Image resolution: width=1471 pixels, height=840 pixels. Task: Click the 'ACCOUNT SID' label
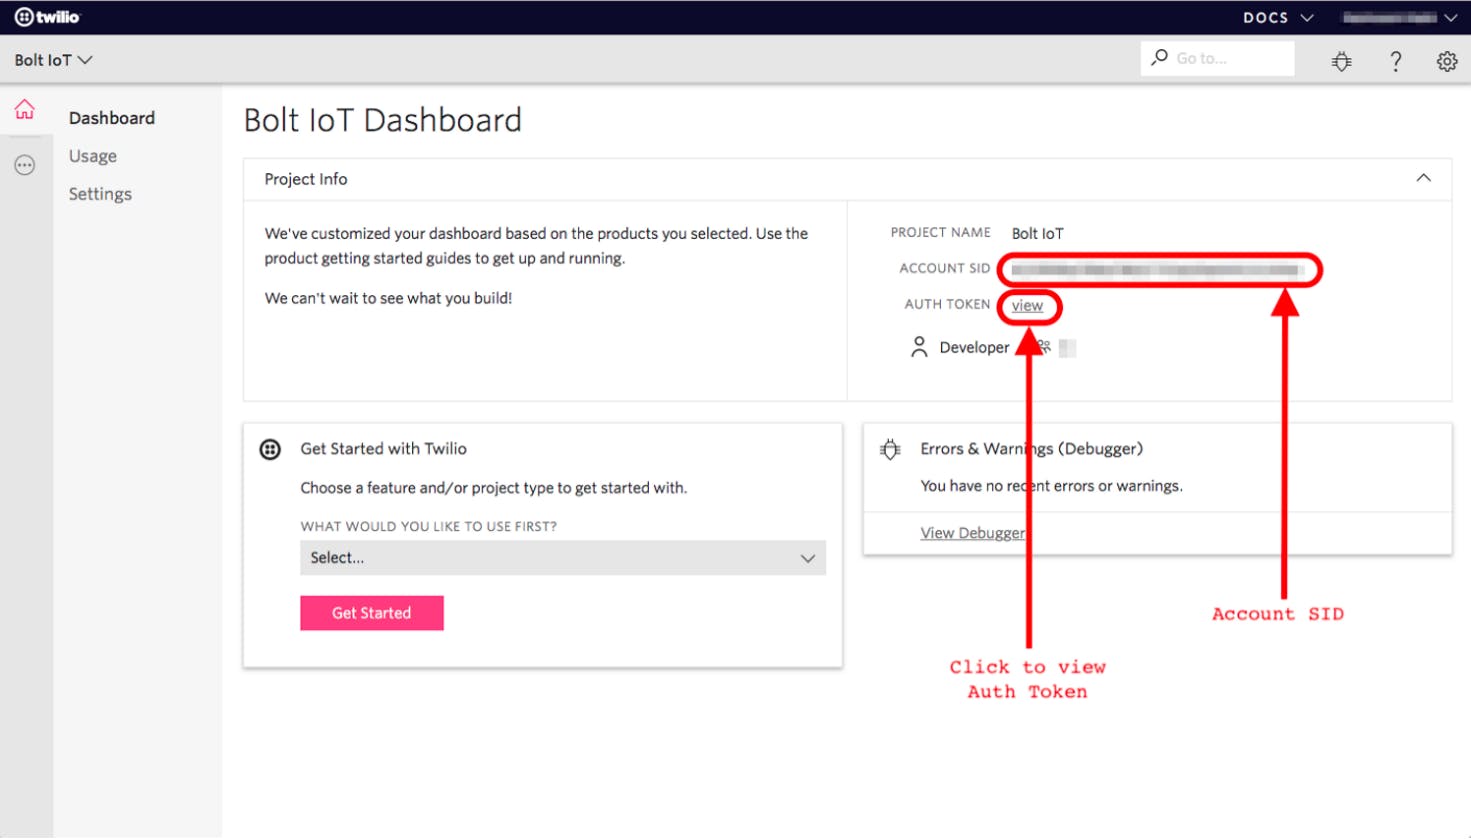click(x=944, y=268)
